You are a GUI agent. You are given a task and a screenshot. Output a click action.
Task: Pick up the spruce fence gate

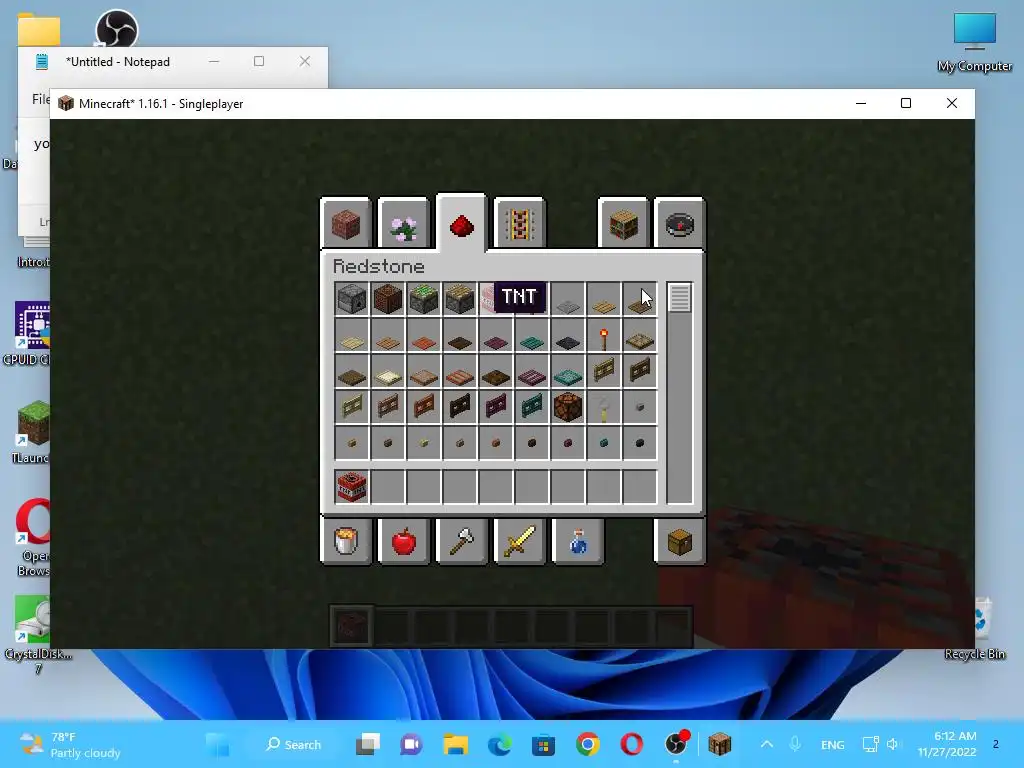coord(639,372)
